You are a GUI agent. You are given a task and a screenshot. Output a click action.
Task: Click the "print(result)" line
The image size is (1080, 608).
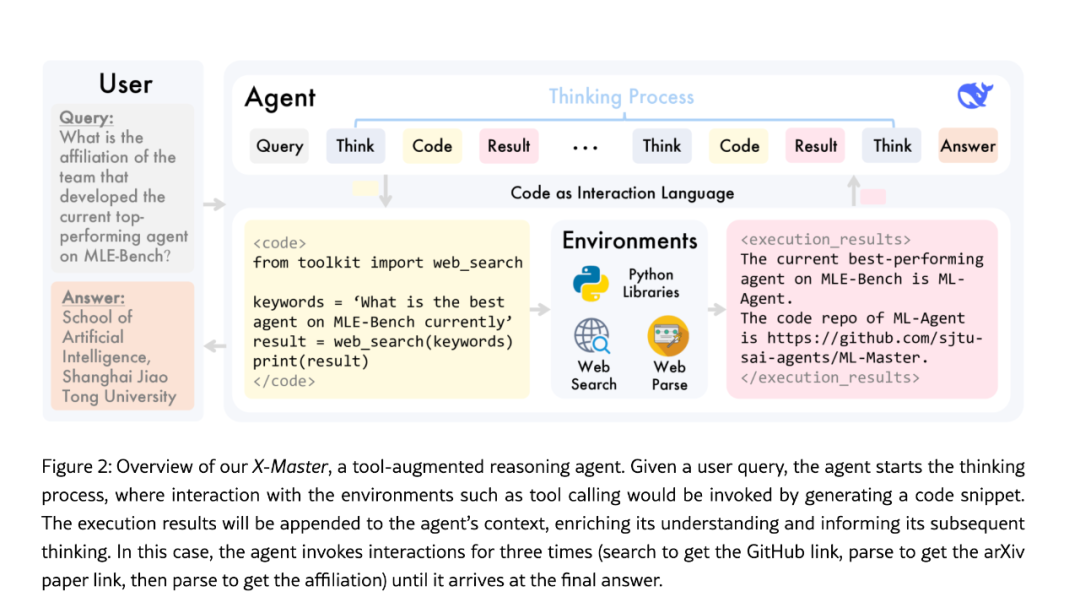tap(311, 361)
